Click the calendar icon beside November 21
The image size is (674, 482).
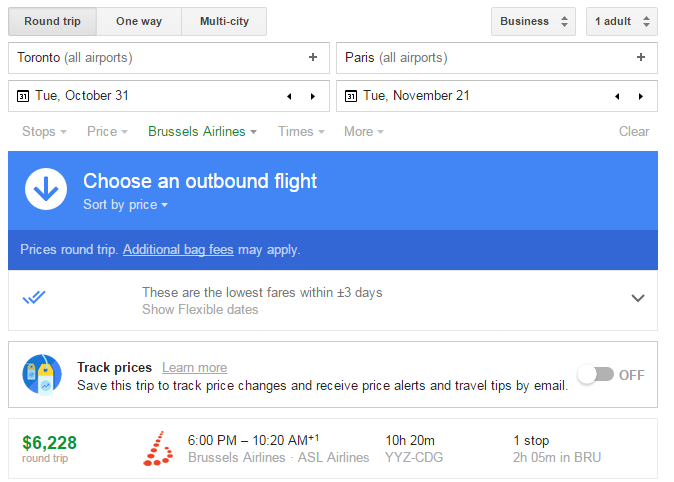[x=351, y=97]
